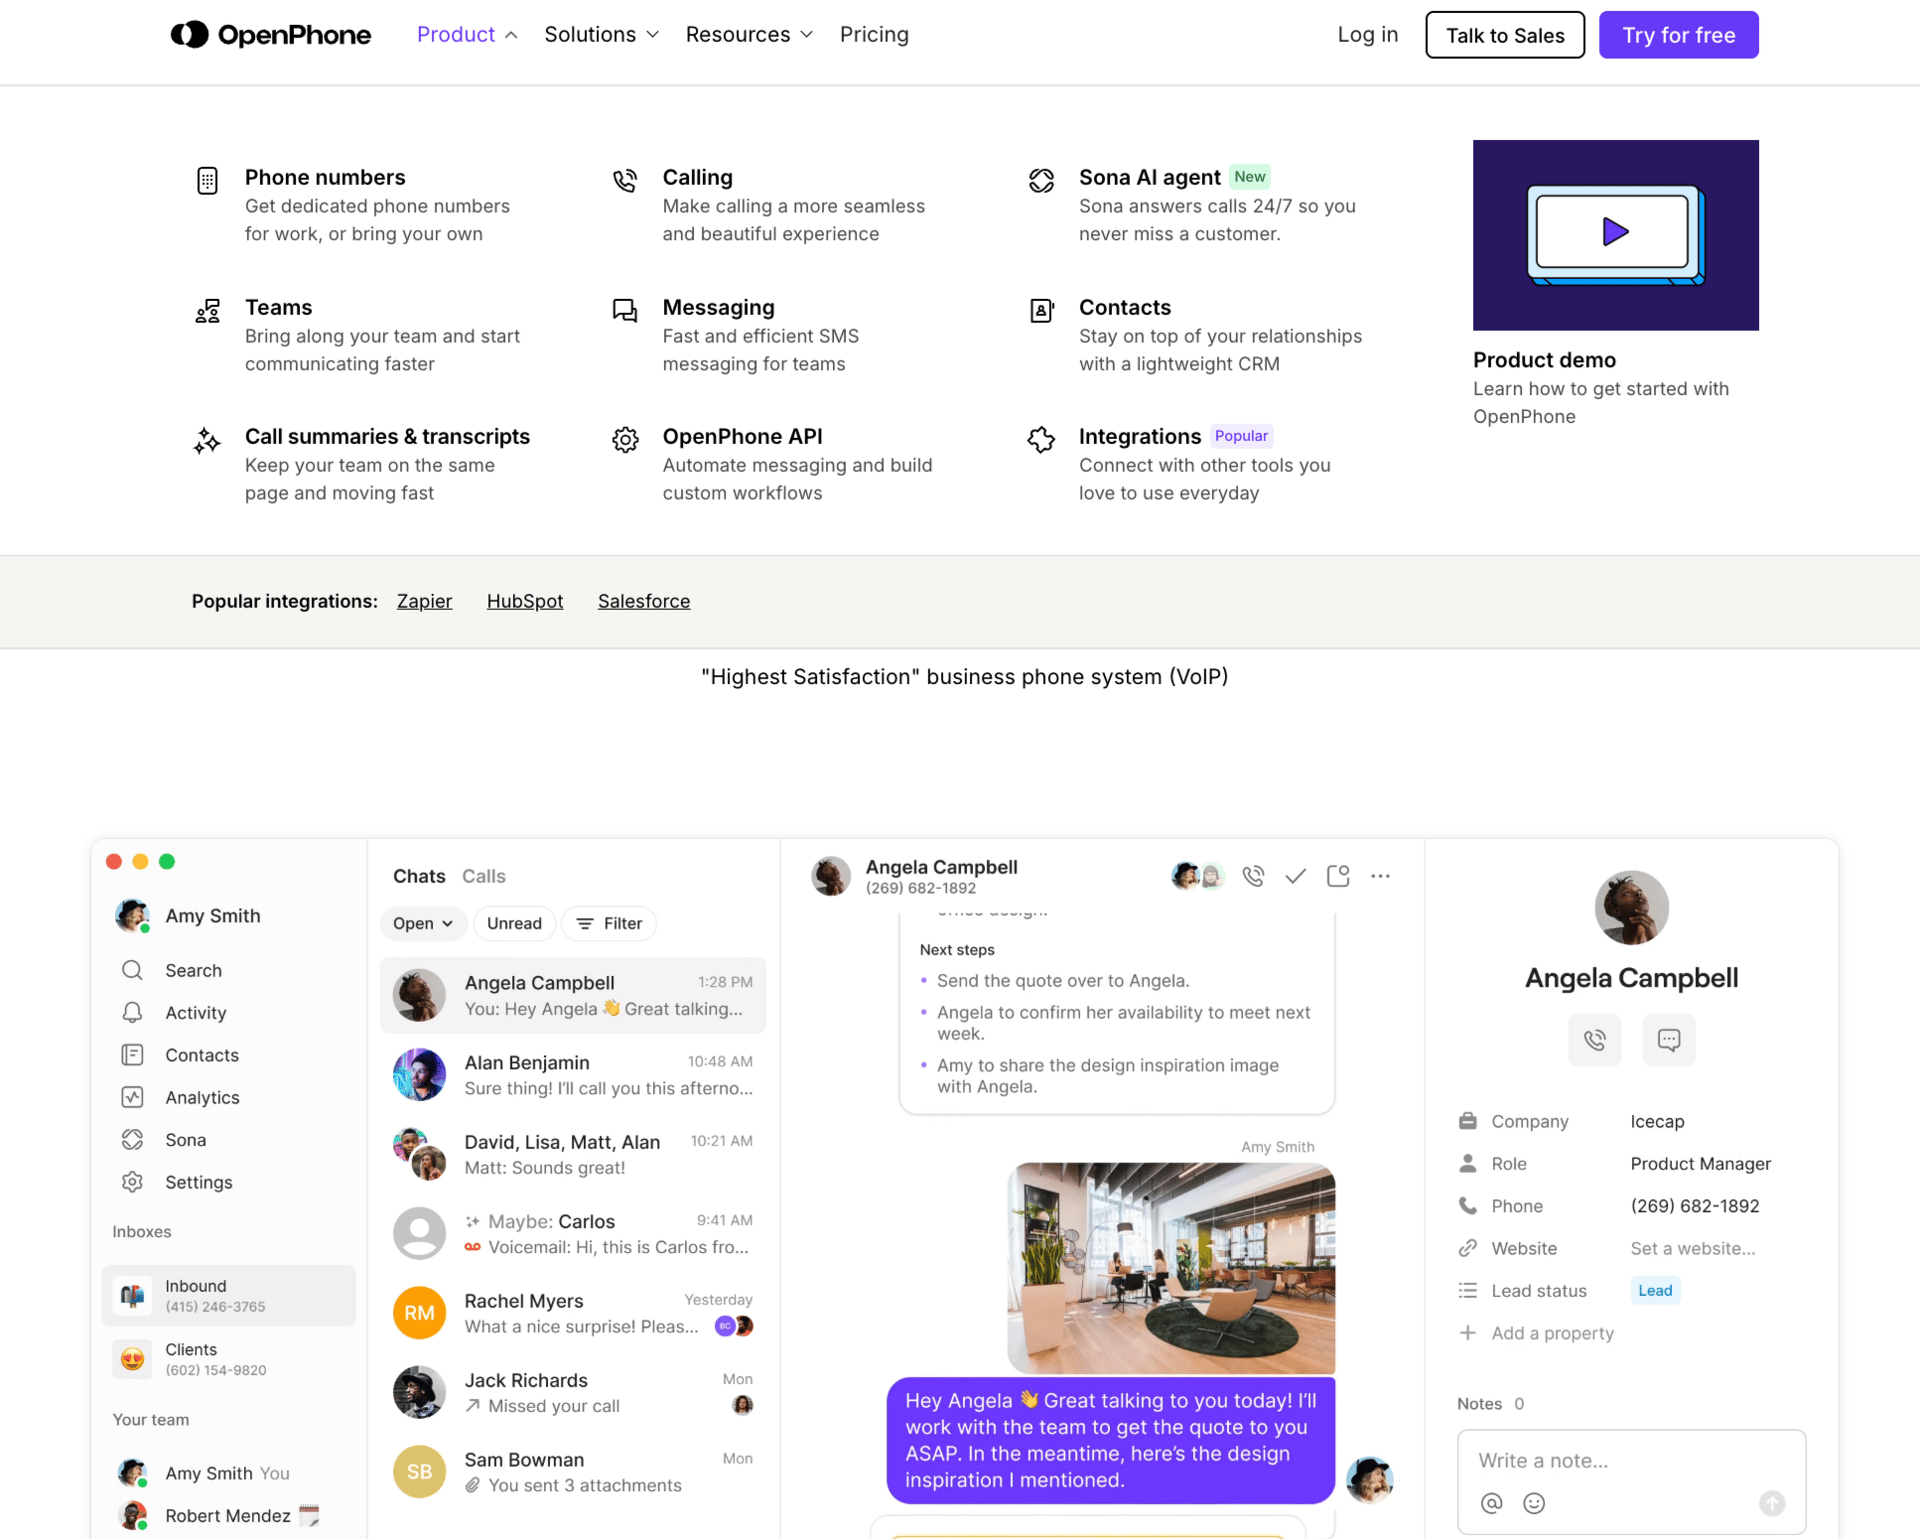Click the message icon under Angela Campbell profile
Image resolution: width=1920 pixels, height=1539 pixels.
point(1668,1040)
